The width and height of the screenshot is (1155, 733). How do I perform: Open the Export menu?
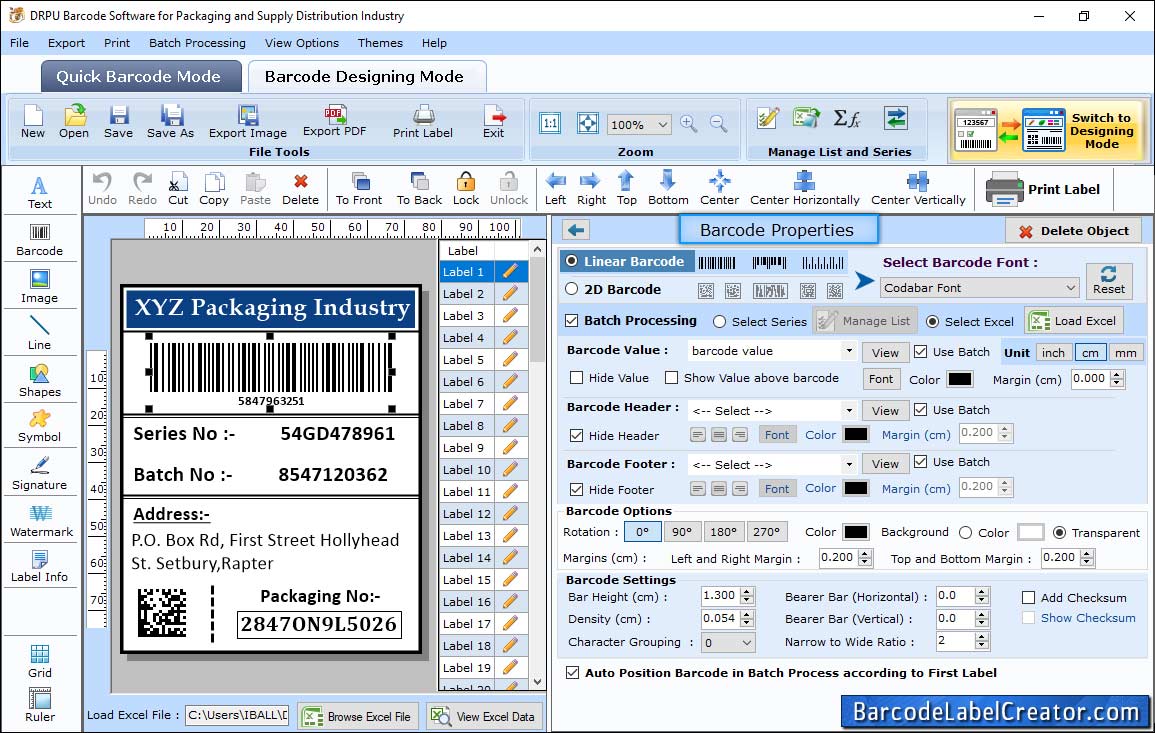tap(66, 43)
